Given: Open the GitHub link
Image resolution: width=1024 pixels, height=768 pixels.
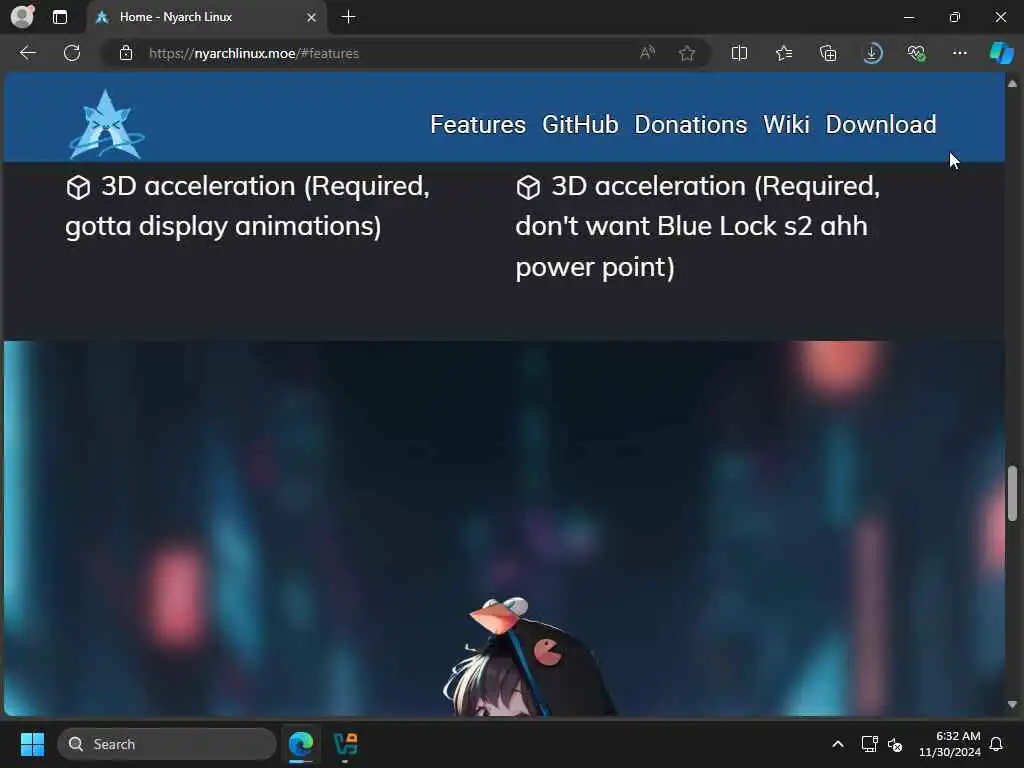Looking at the screenshot, I should [580, 124].
